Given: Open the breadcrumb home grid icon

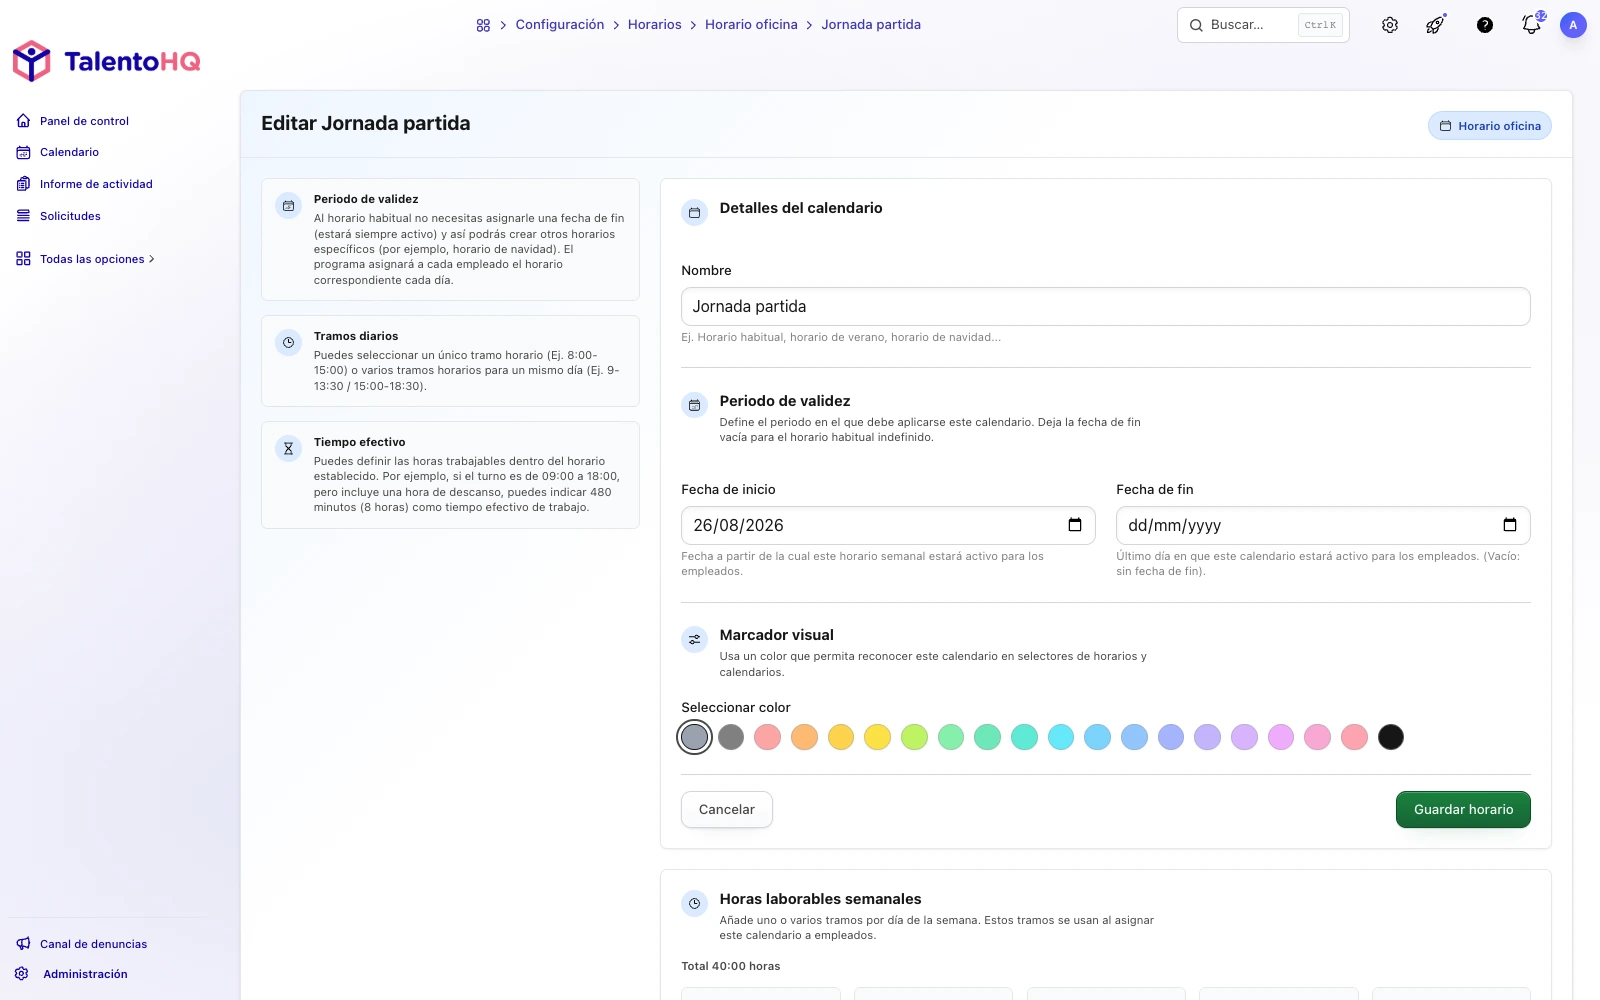Looking at the screenshot, I should click(483, 25).
